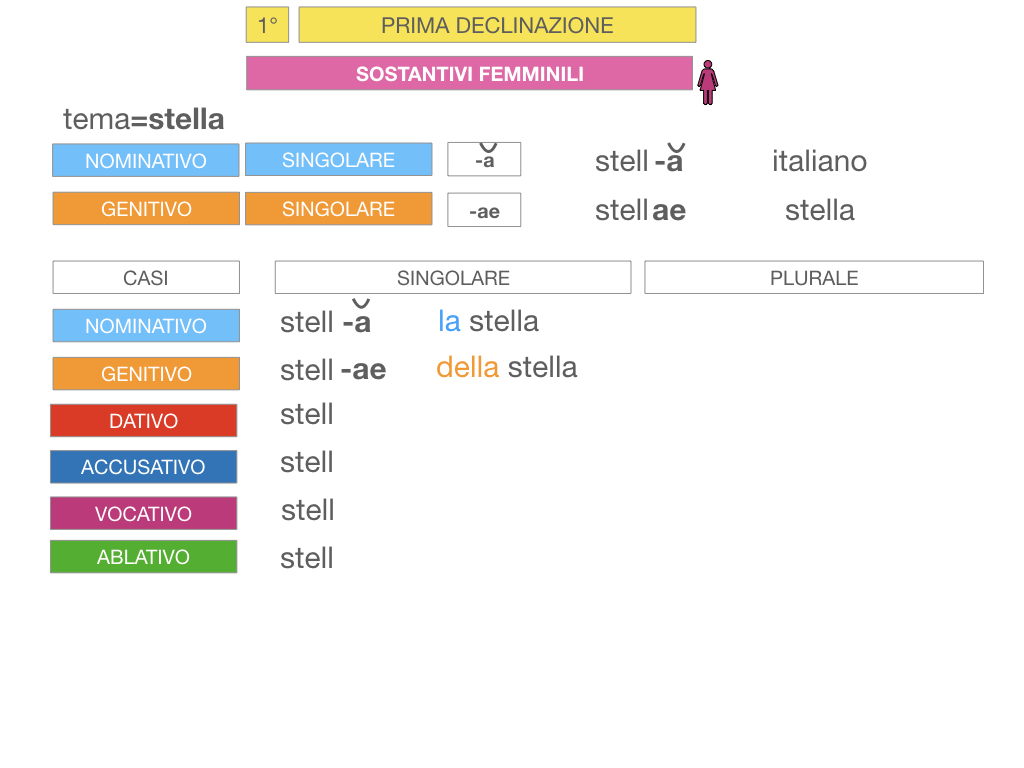Click the -a ending box
Viewport: 1024px width, 768px height.
click(484, 160)
